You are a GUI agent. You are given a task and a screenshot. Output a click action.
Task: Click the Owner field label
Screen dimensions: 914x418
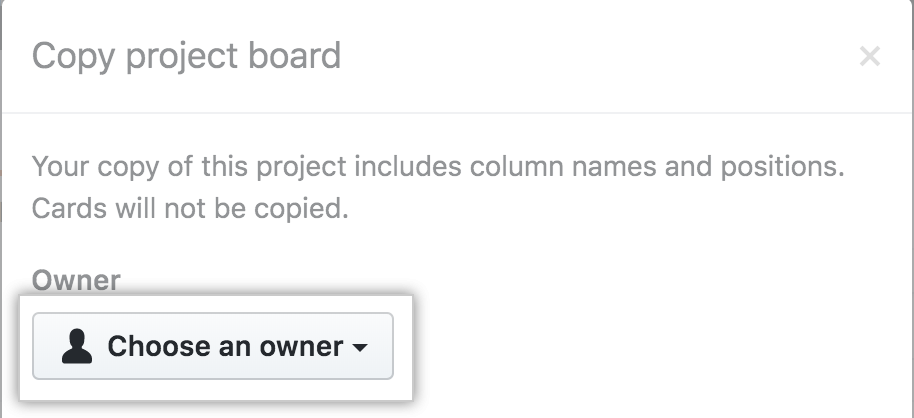pyautogui.click(x=76, y=281)
